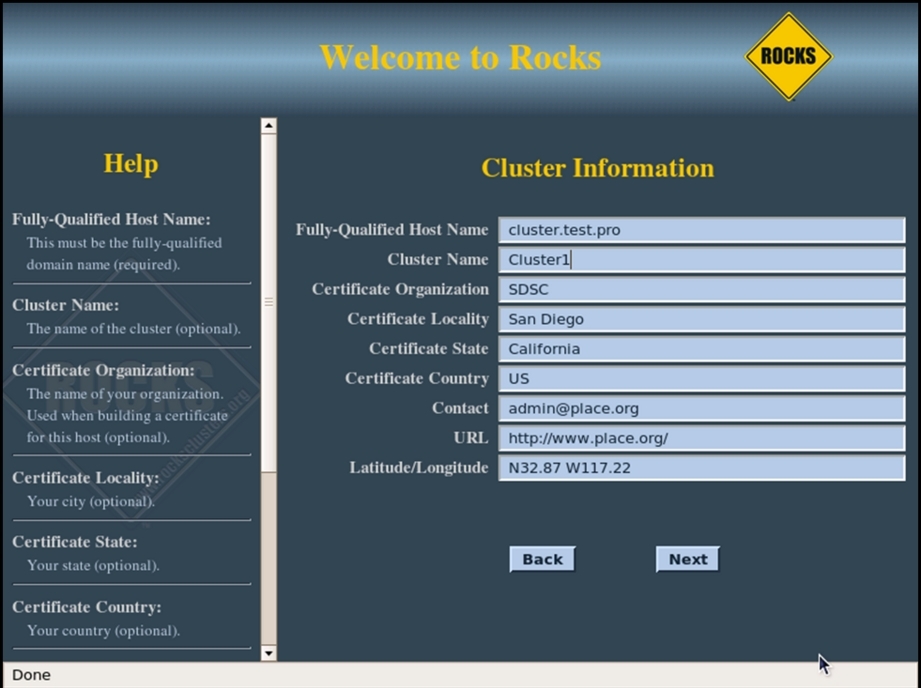Click the 'Welcome to Rocks' title
Image resolution: width=921 pixels, height=688 pixels.
[x=460, y=58]
